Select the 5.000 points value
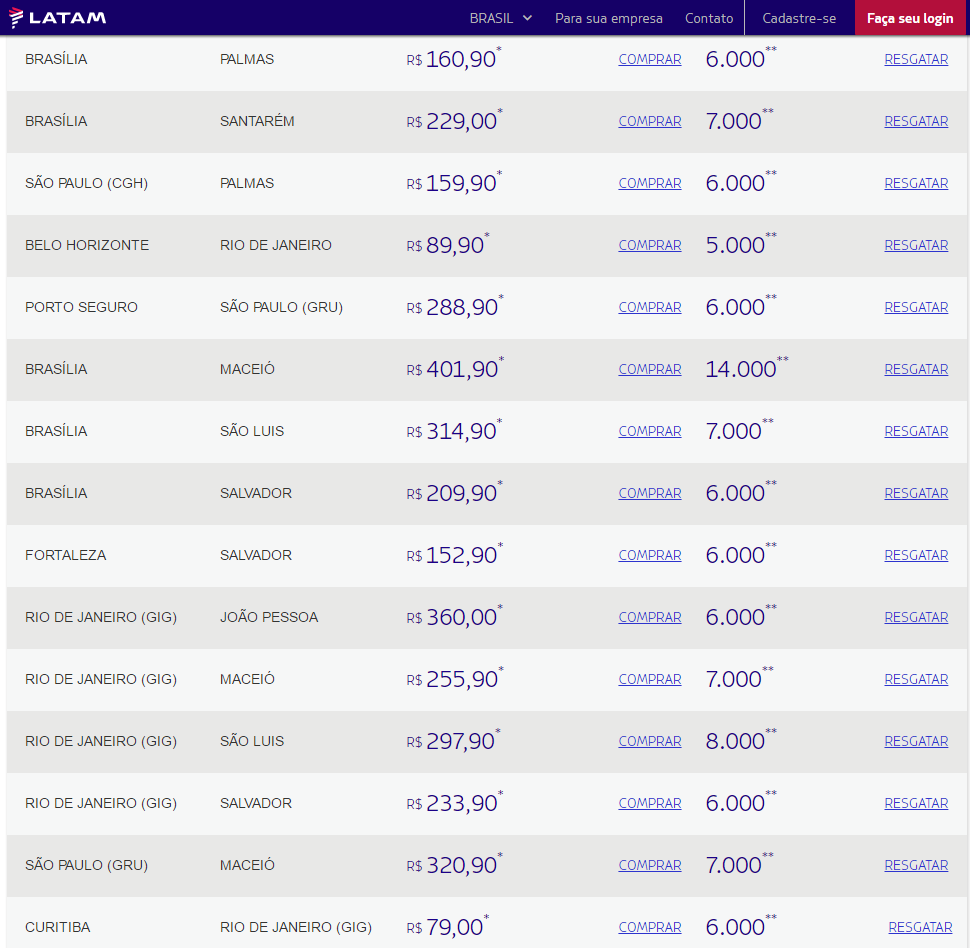Image resolution: width=970 pixels, height=948 pixels. [740, 244]
